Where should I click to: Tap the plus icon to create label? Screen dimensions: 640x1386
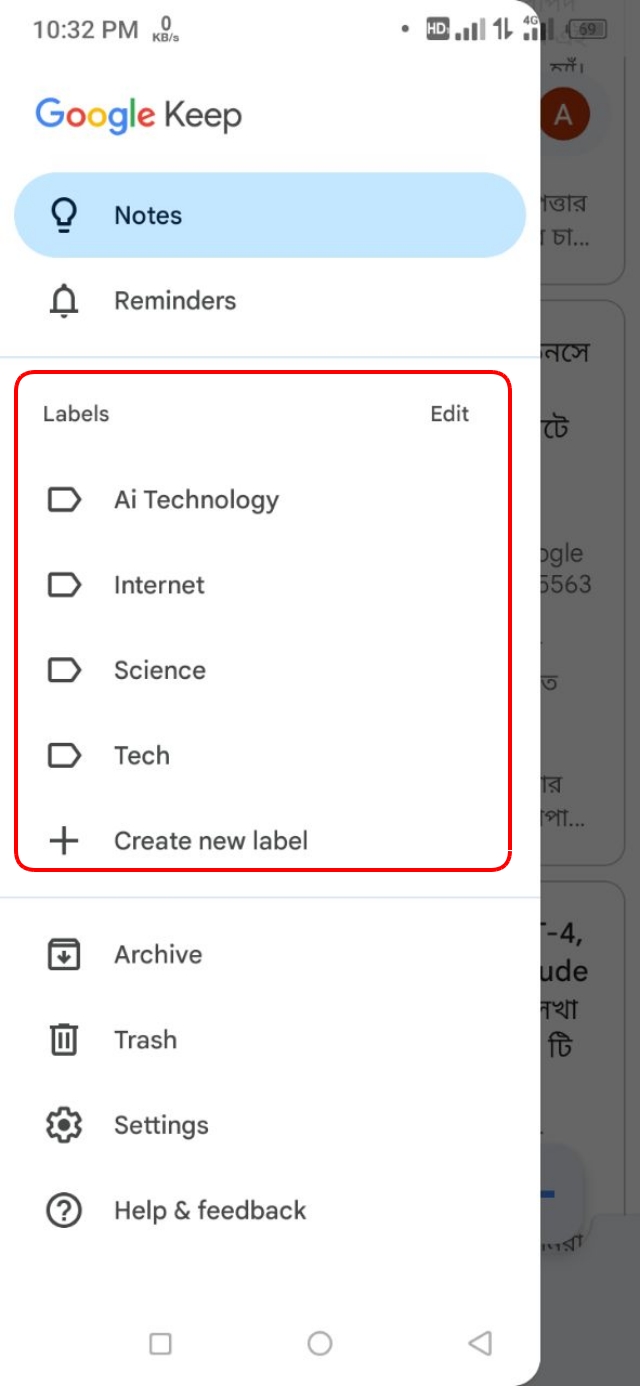coord(64,841)
